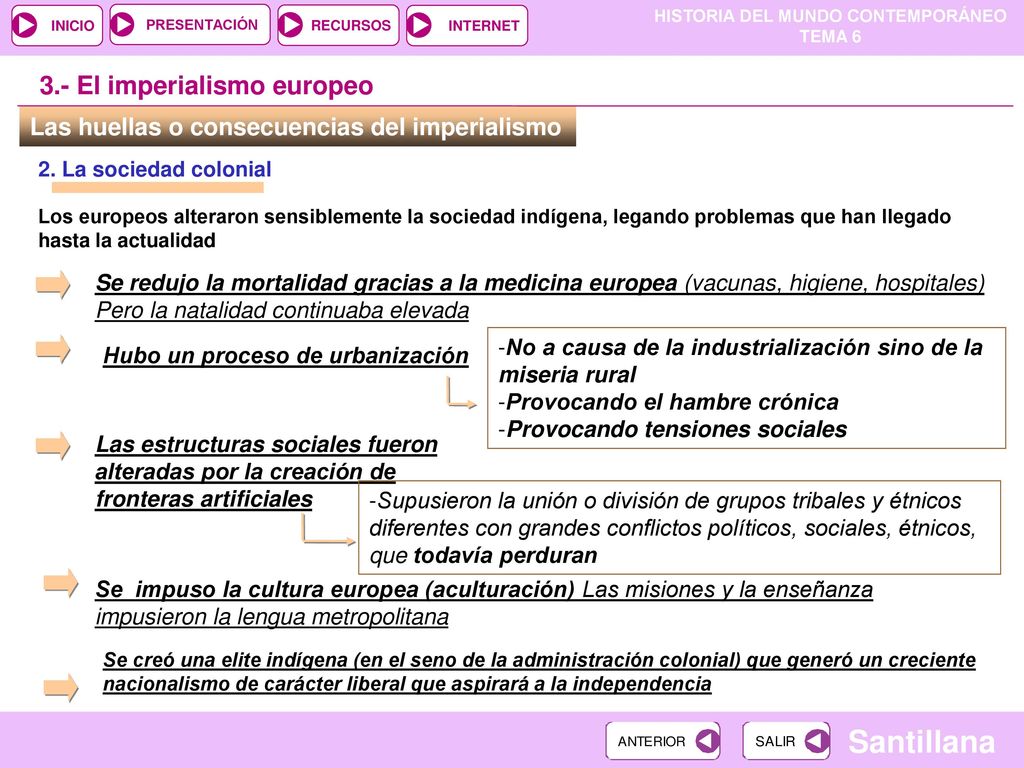Click the arrow icon beside SALIR
Screen dimensions: 1024x768
click(817, 741)
